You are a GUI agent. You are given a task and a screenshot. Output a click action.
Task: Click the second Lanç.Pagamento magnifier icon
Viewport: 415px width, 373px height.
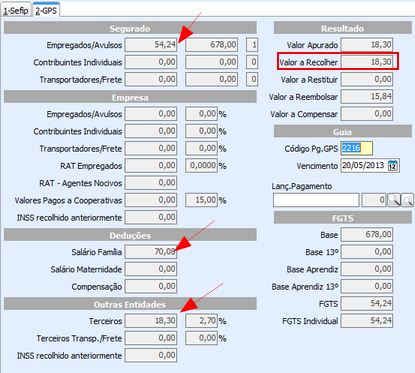[x=407, y=200]
